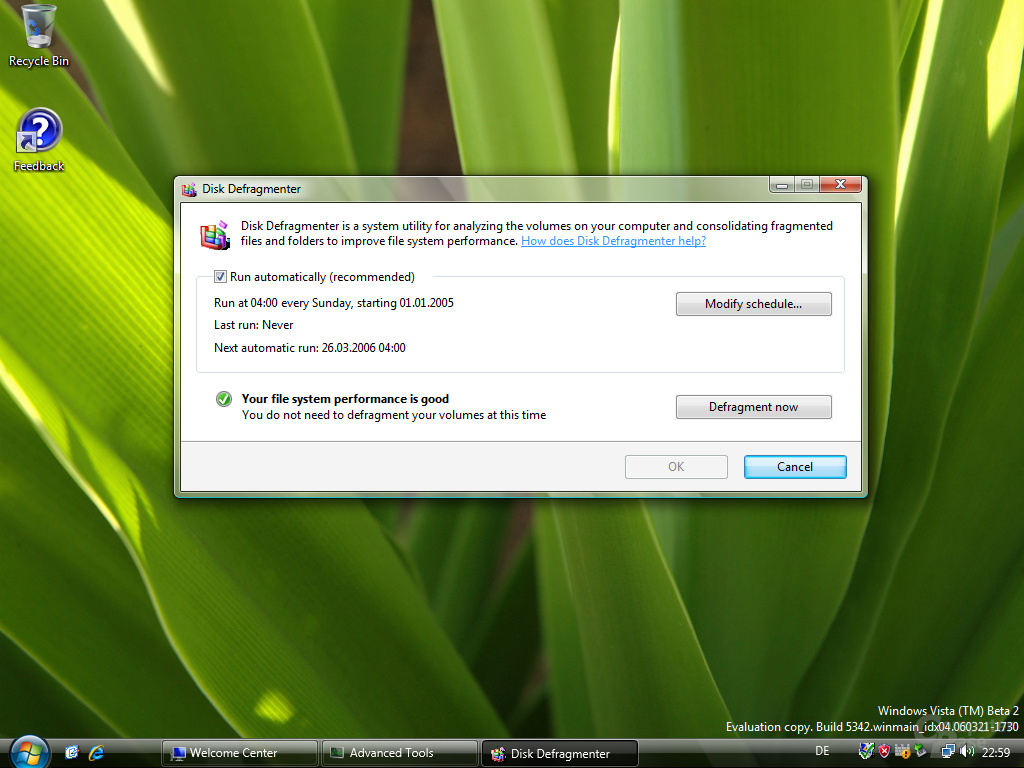Image resolution: width=1024 pixels, height=768 pixels.
Task: Open the red shield security alert tray icon
Action: (x=884, y=752)
